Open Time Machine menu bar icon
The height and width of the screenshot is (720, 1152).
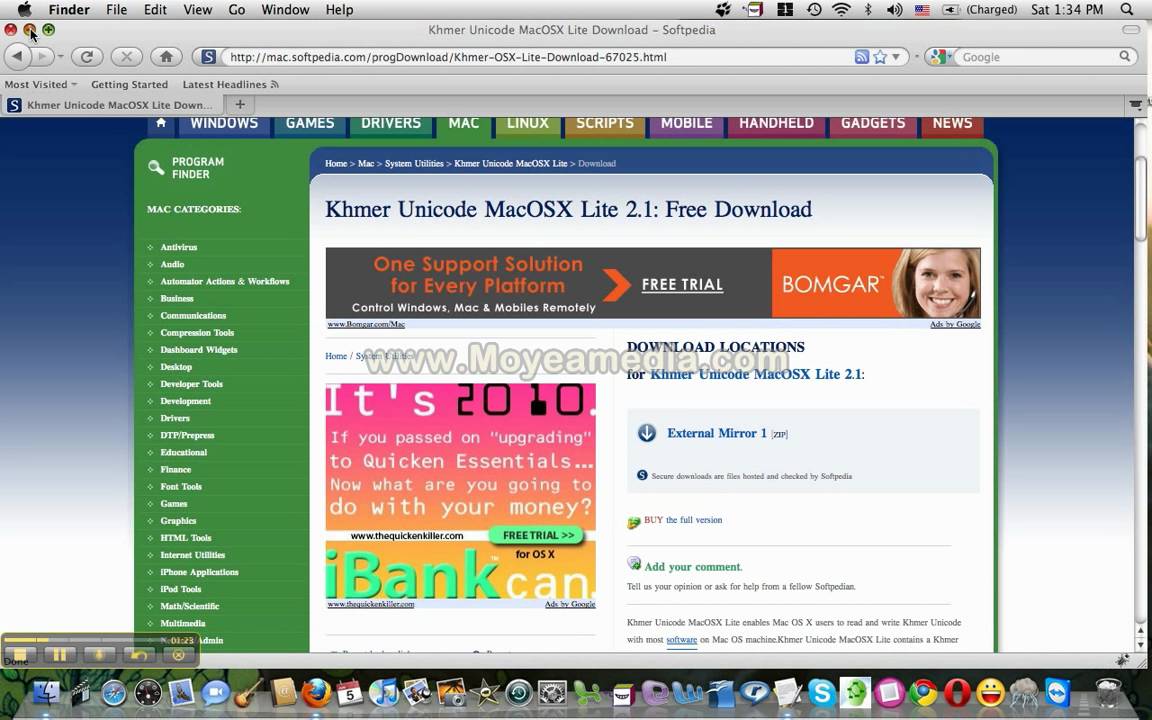(x=814, y=10)
